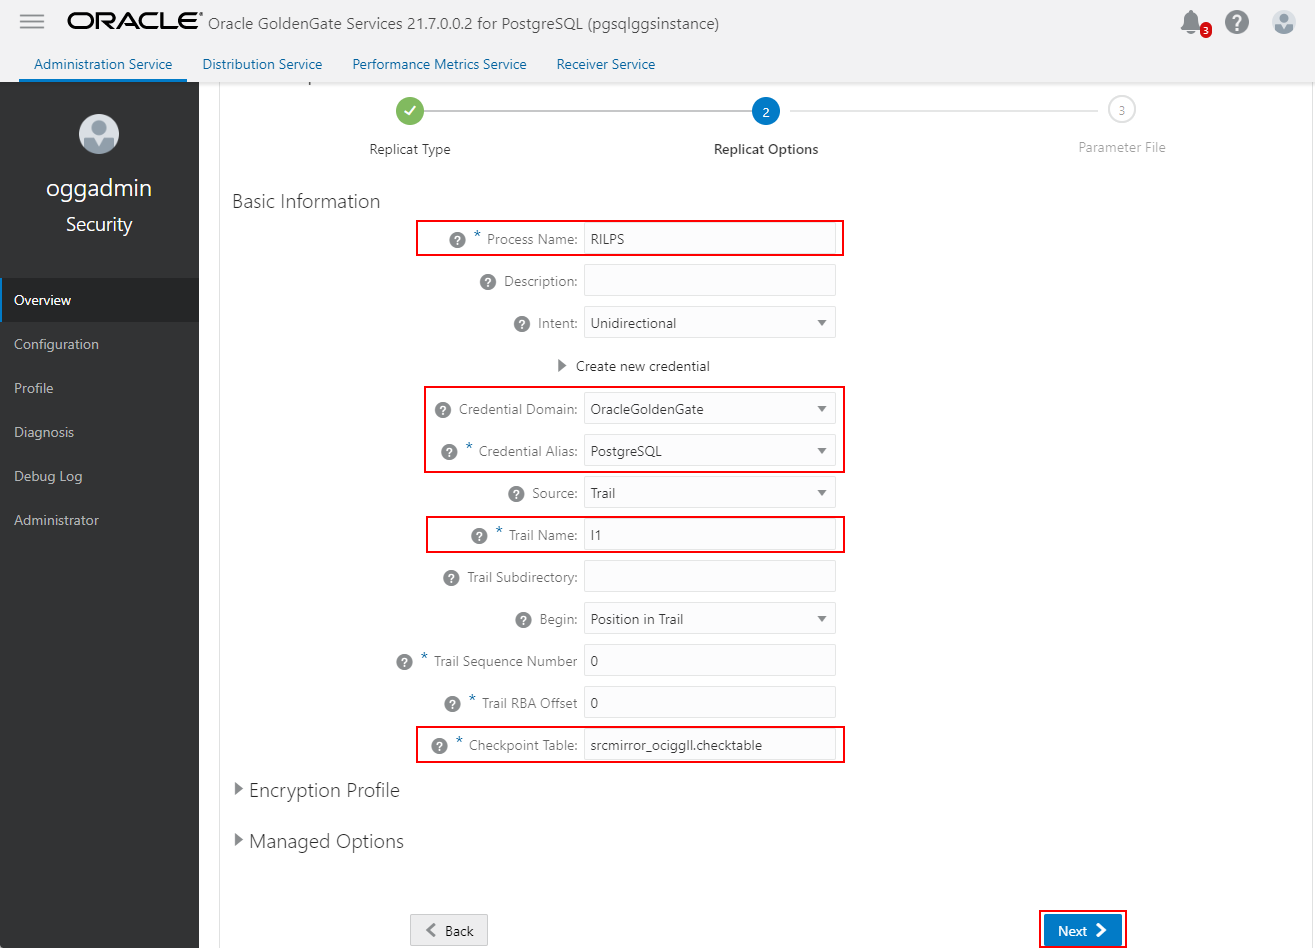
Task: Click the Description input field
Action: (710, 281)
